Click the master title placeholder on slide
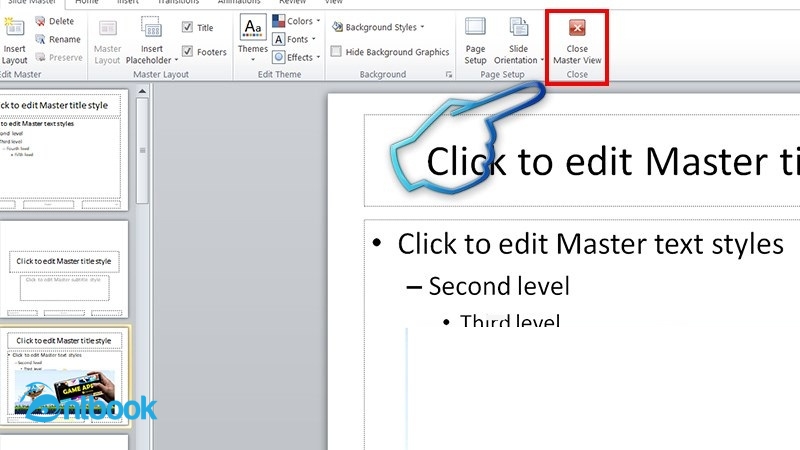 click(582, 161)
